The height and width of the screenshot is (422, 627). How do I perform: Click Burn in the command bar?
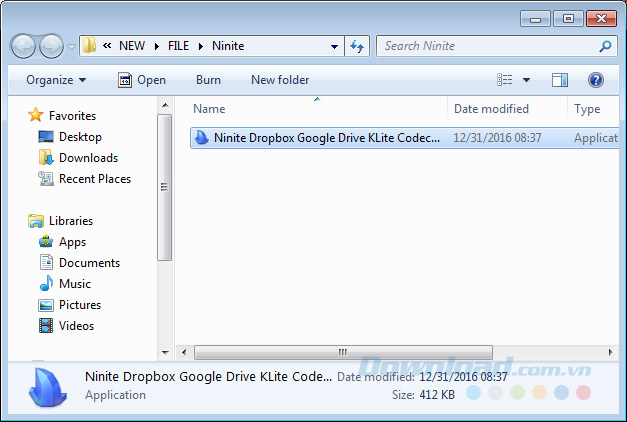[x=208, y=80]
